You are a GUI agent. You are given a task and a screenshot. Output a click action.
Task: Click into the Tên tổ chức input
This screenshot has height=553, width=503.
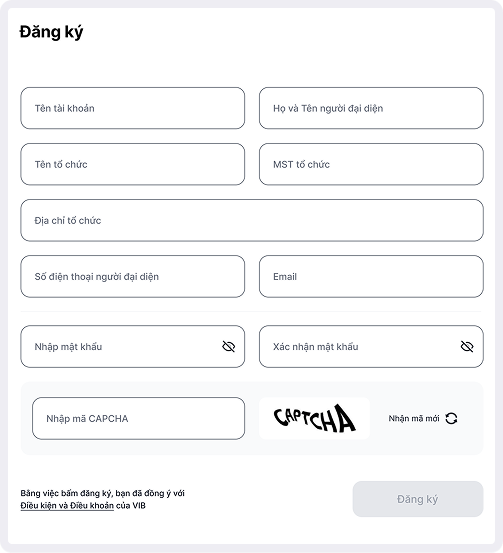(133, 164)
